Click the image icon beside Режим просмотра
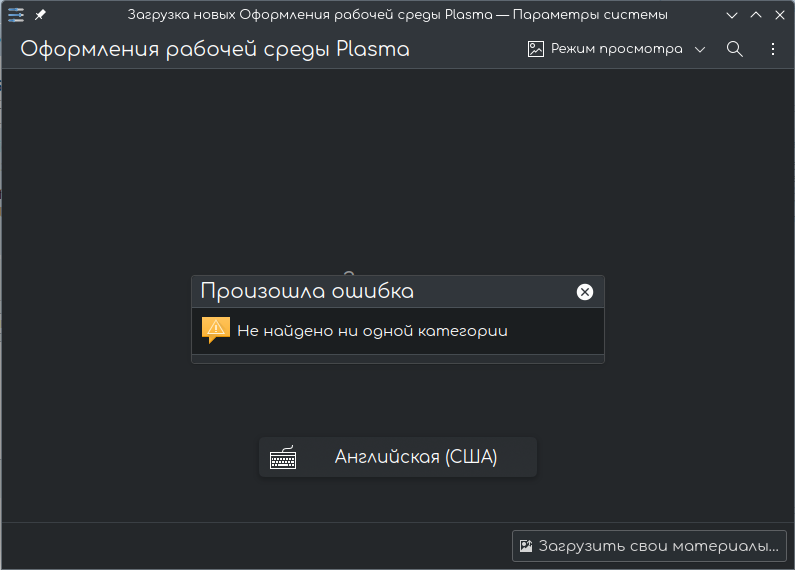The width and height of the screenshot is (795, 570). tap(536, 49)
